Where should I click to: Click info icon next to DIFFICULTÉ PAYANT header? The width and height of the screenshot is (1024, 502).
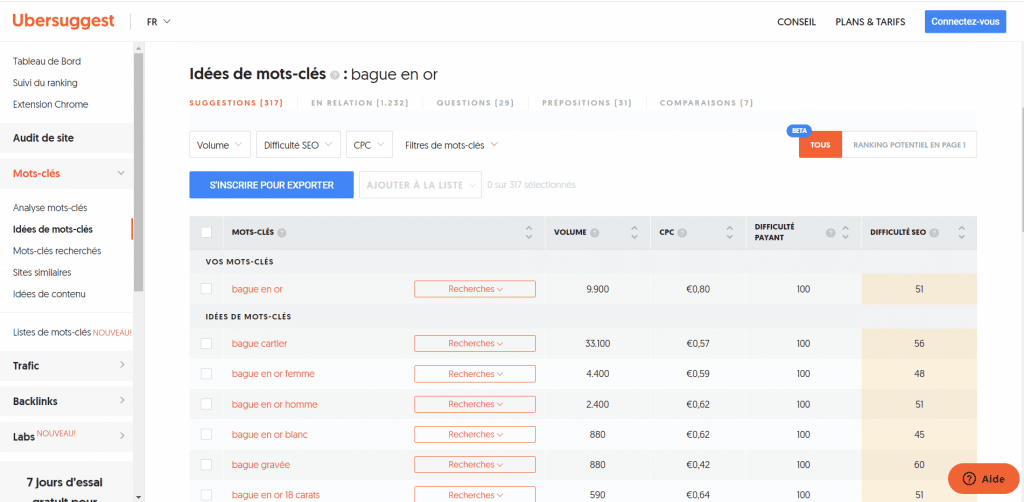tap(830, 233)
